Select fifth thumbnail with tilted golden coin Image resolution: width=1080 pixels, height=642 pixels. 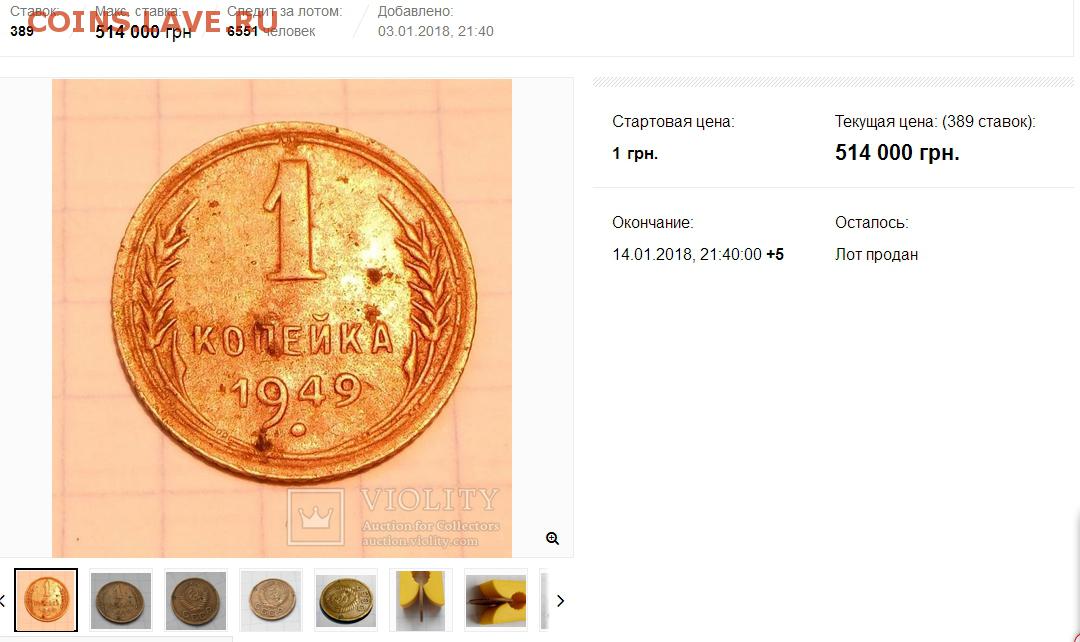click(346, 600)
